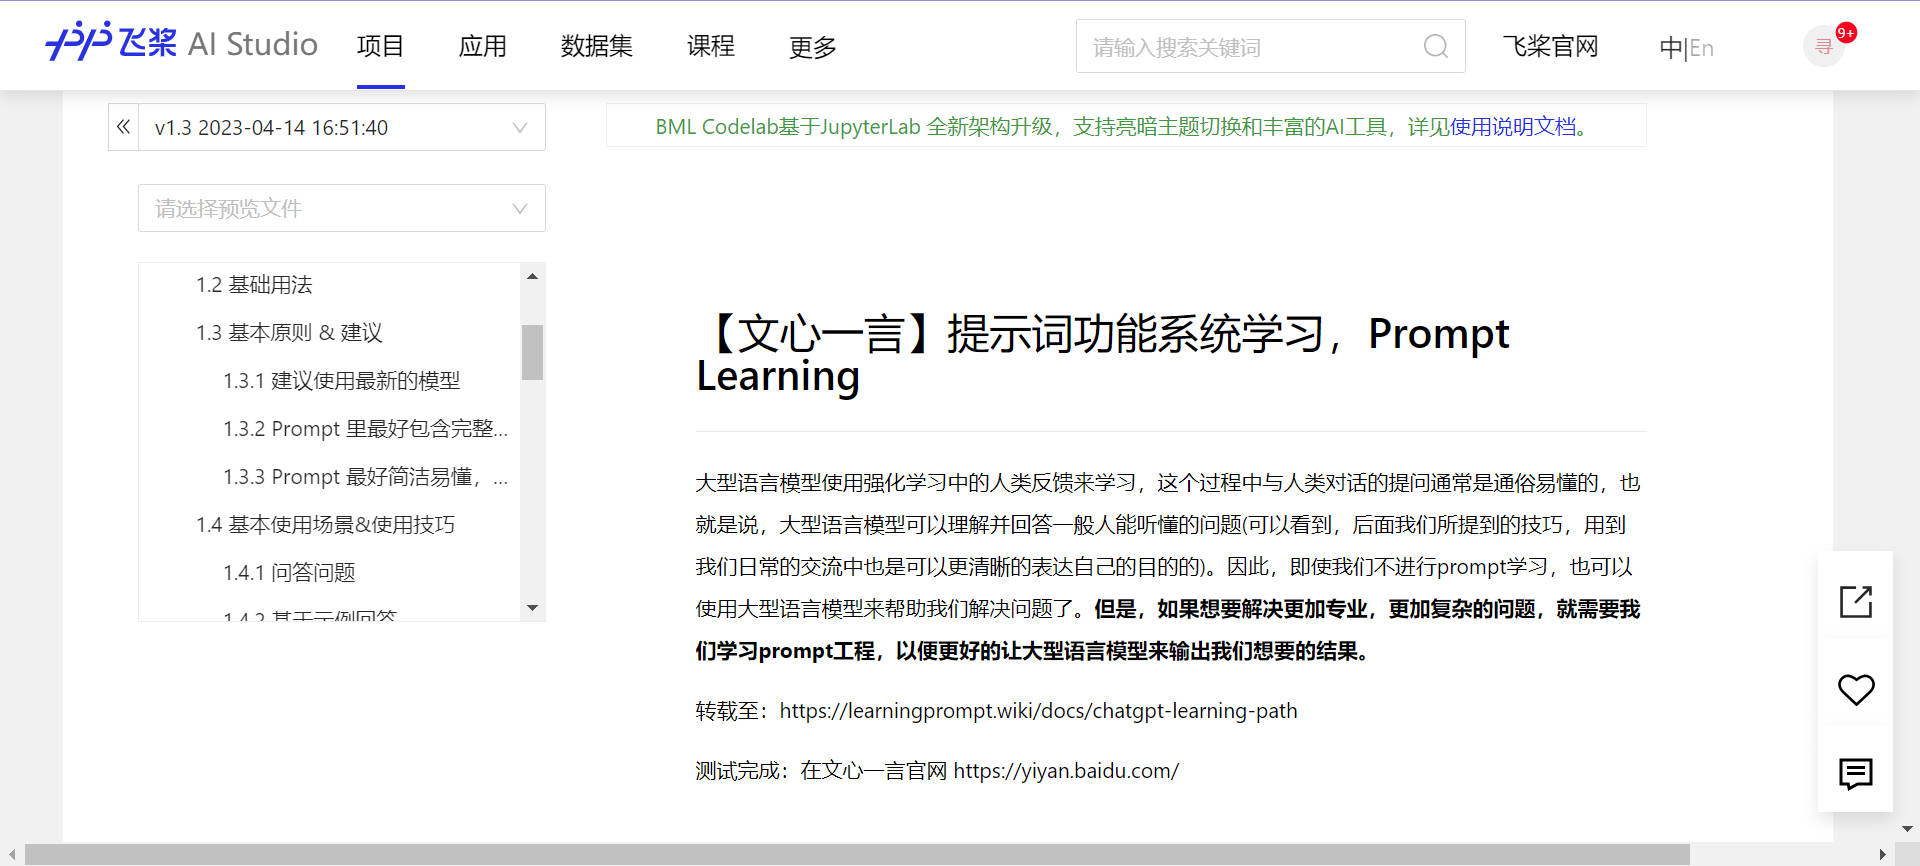Open the 更多 menu
Viewport: 1920px width, 866px height.
tap(812, 46)
